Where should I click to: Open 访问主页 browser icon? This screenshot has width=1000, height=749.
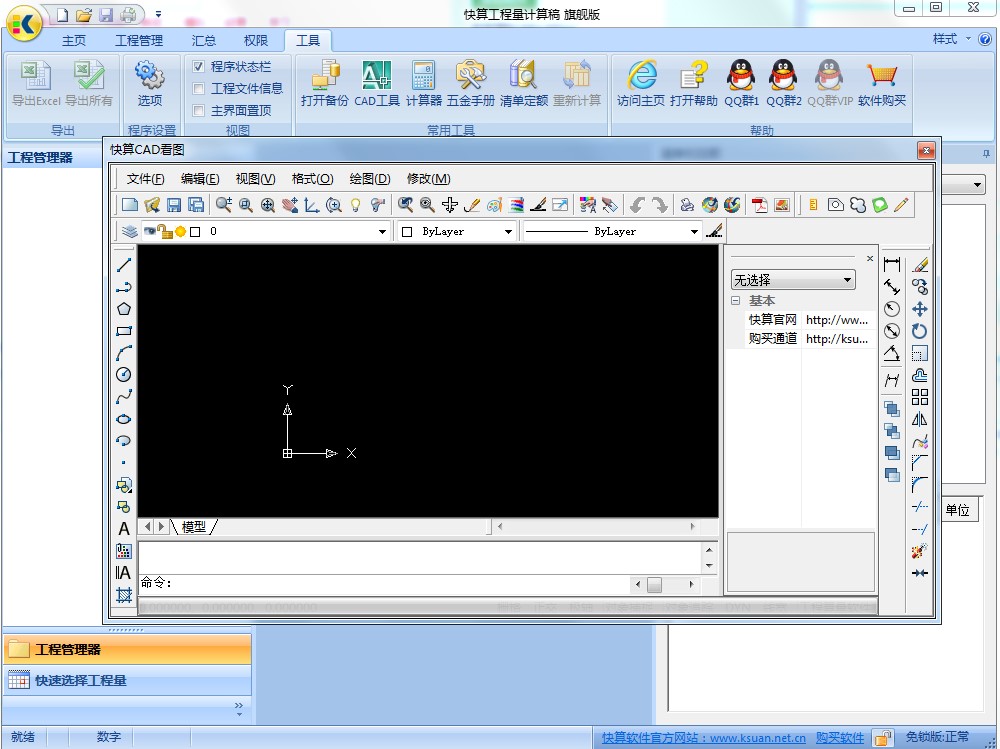(x=640, y=83)
